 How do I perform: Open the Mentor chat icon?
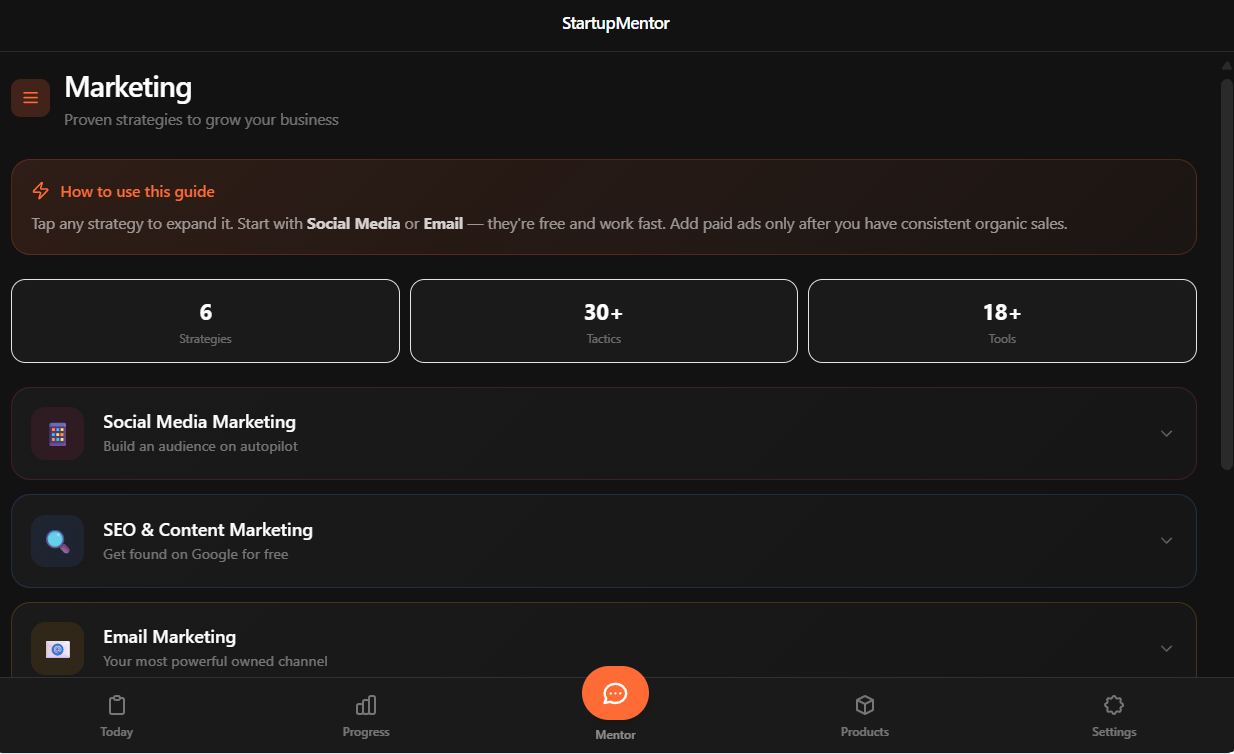pos(615,692)
